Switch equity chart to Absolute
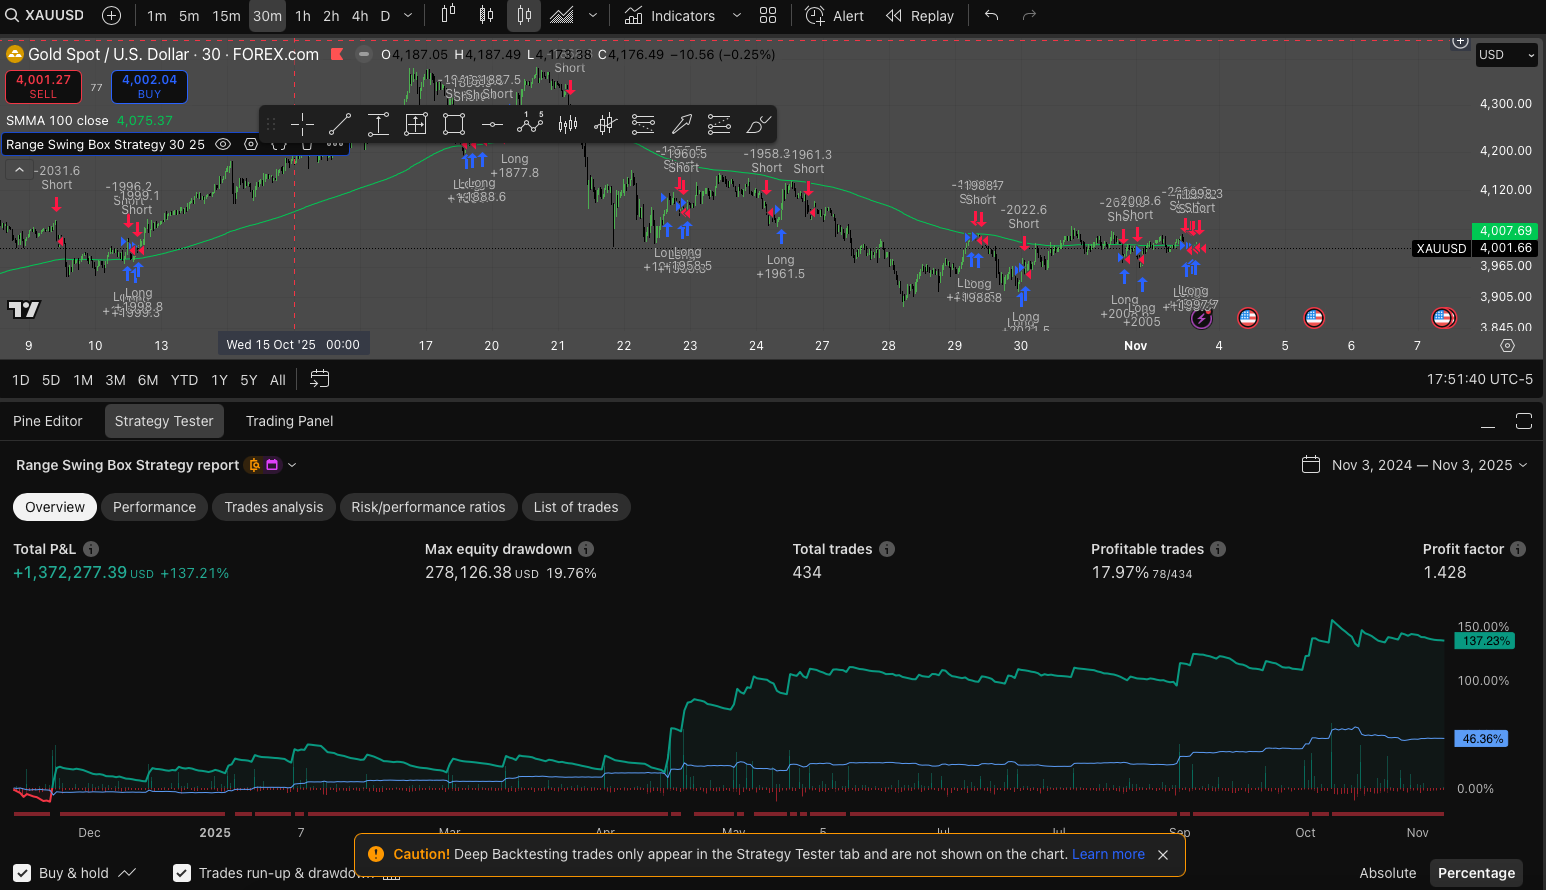1546x890 pixels. tap(1387, 873)
